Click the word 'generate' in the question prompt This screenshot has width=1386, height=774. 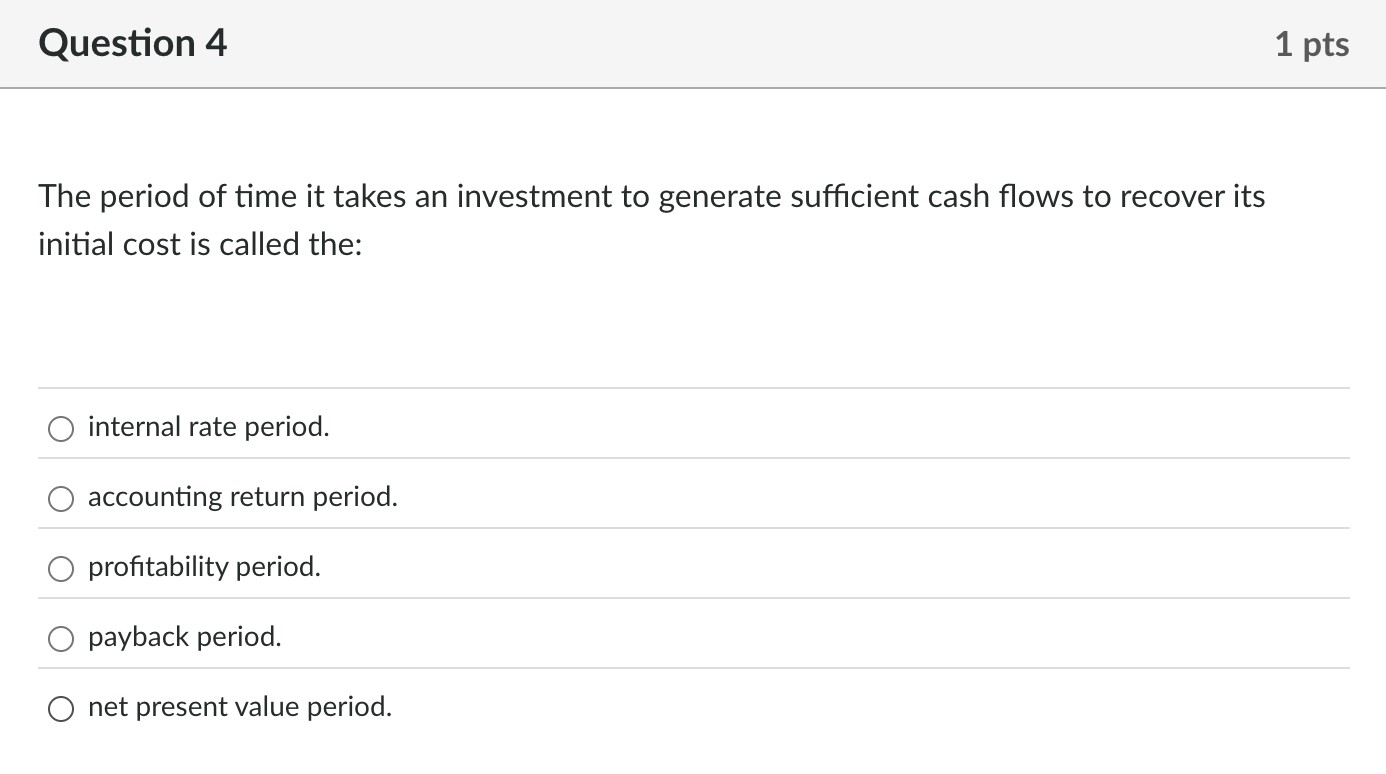[x=718, y=197]
